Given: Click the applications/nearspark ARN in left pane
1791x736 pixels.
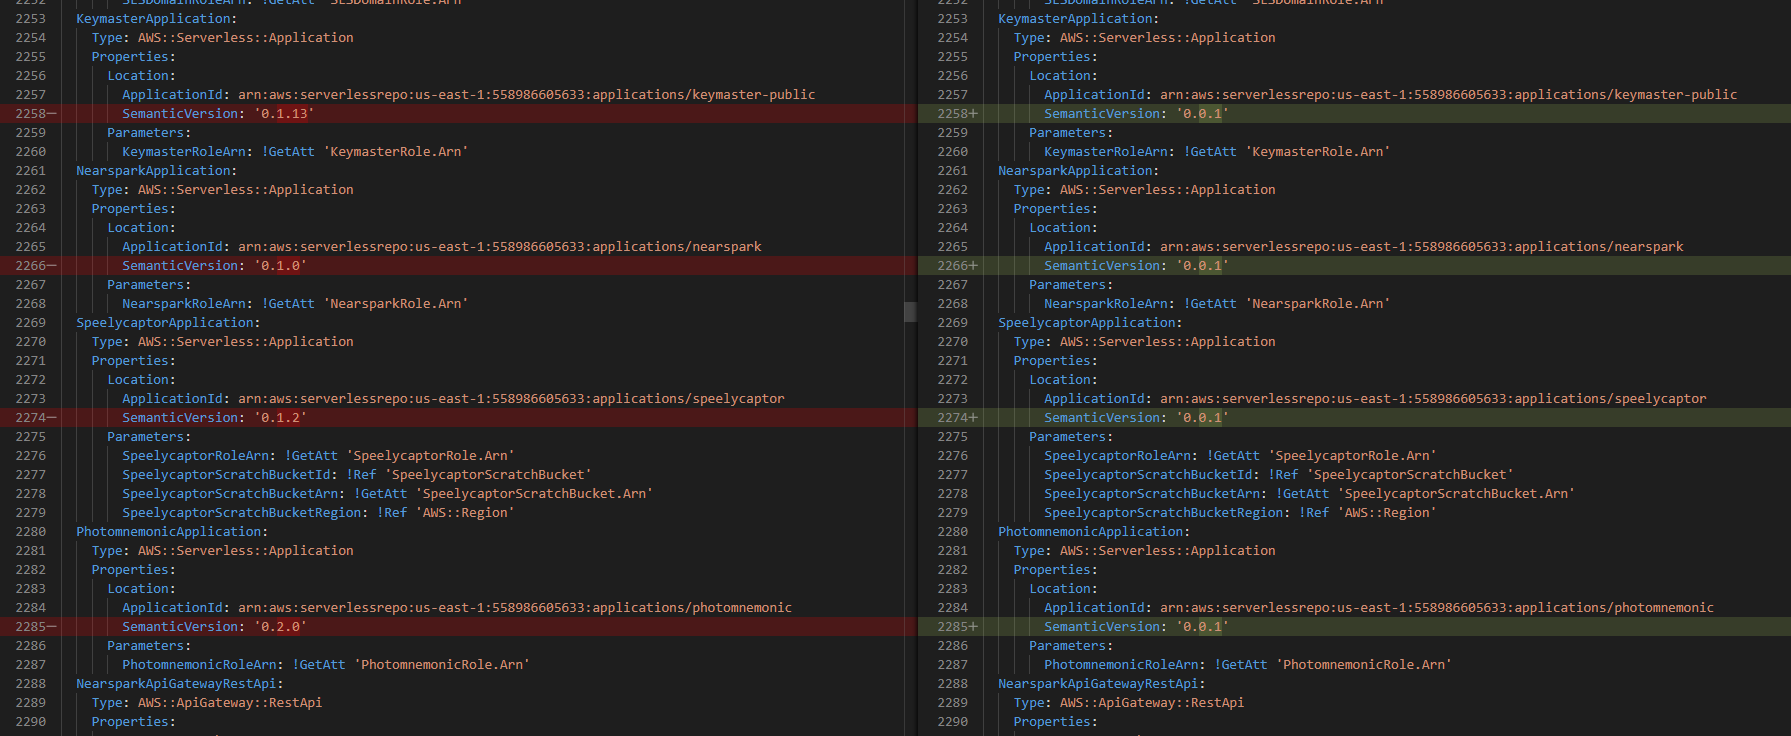Looking at the screenshot, I should (x=500, y=247).
